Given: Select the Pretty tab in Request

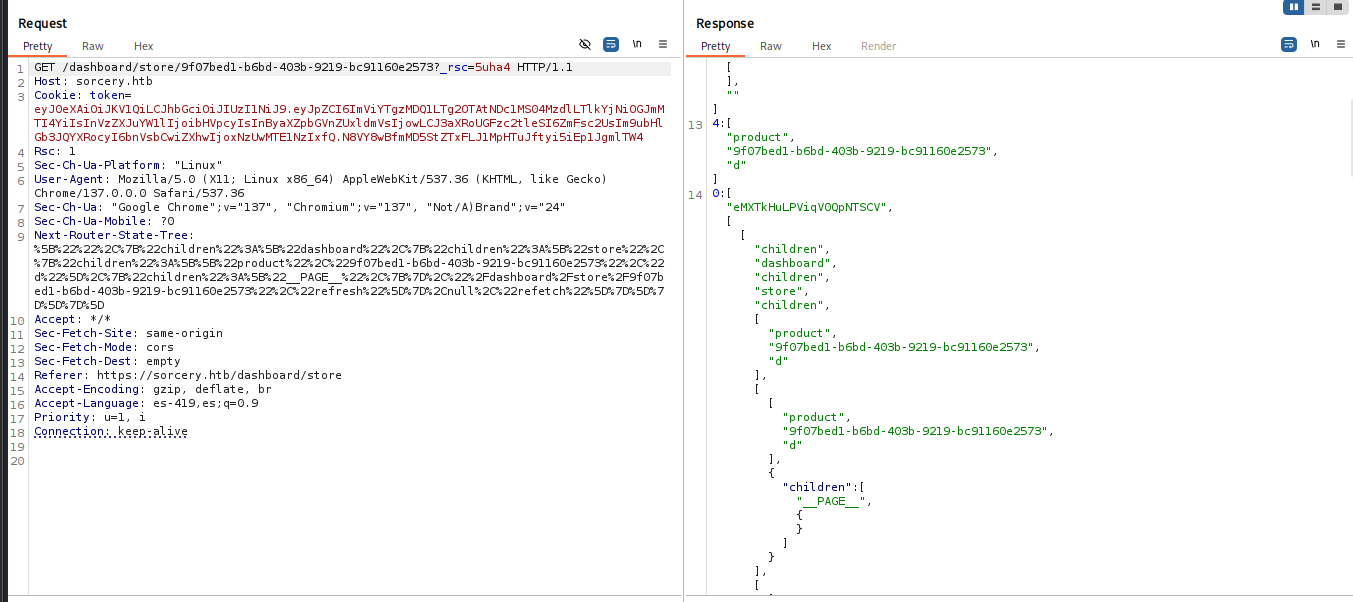Looking at the screenshot, I should click(38, 46).
